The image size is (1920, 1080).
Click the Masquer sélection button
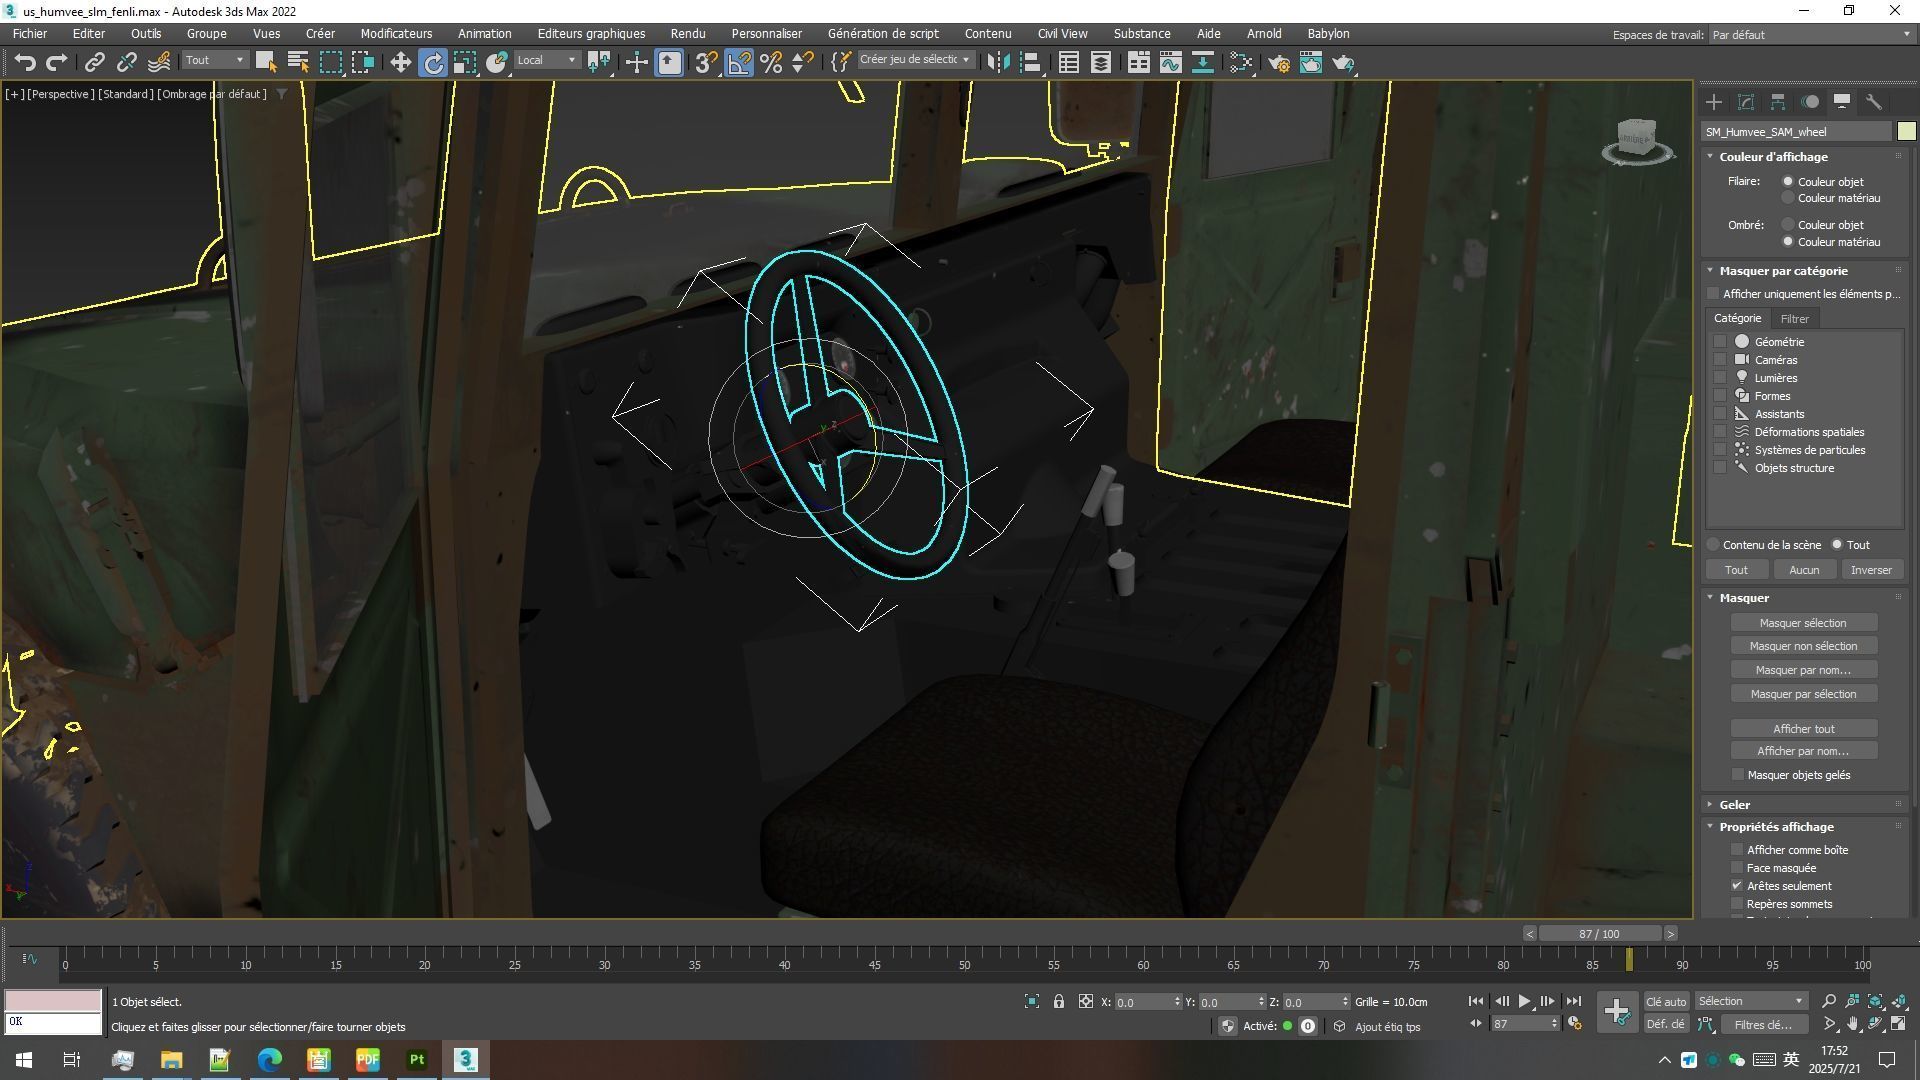[x=1803, y=623]
